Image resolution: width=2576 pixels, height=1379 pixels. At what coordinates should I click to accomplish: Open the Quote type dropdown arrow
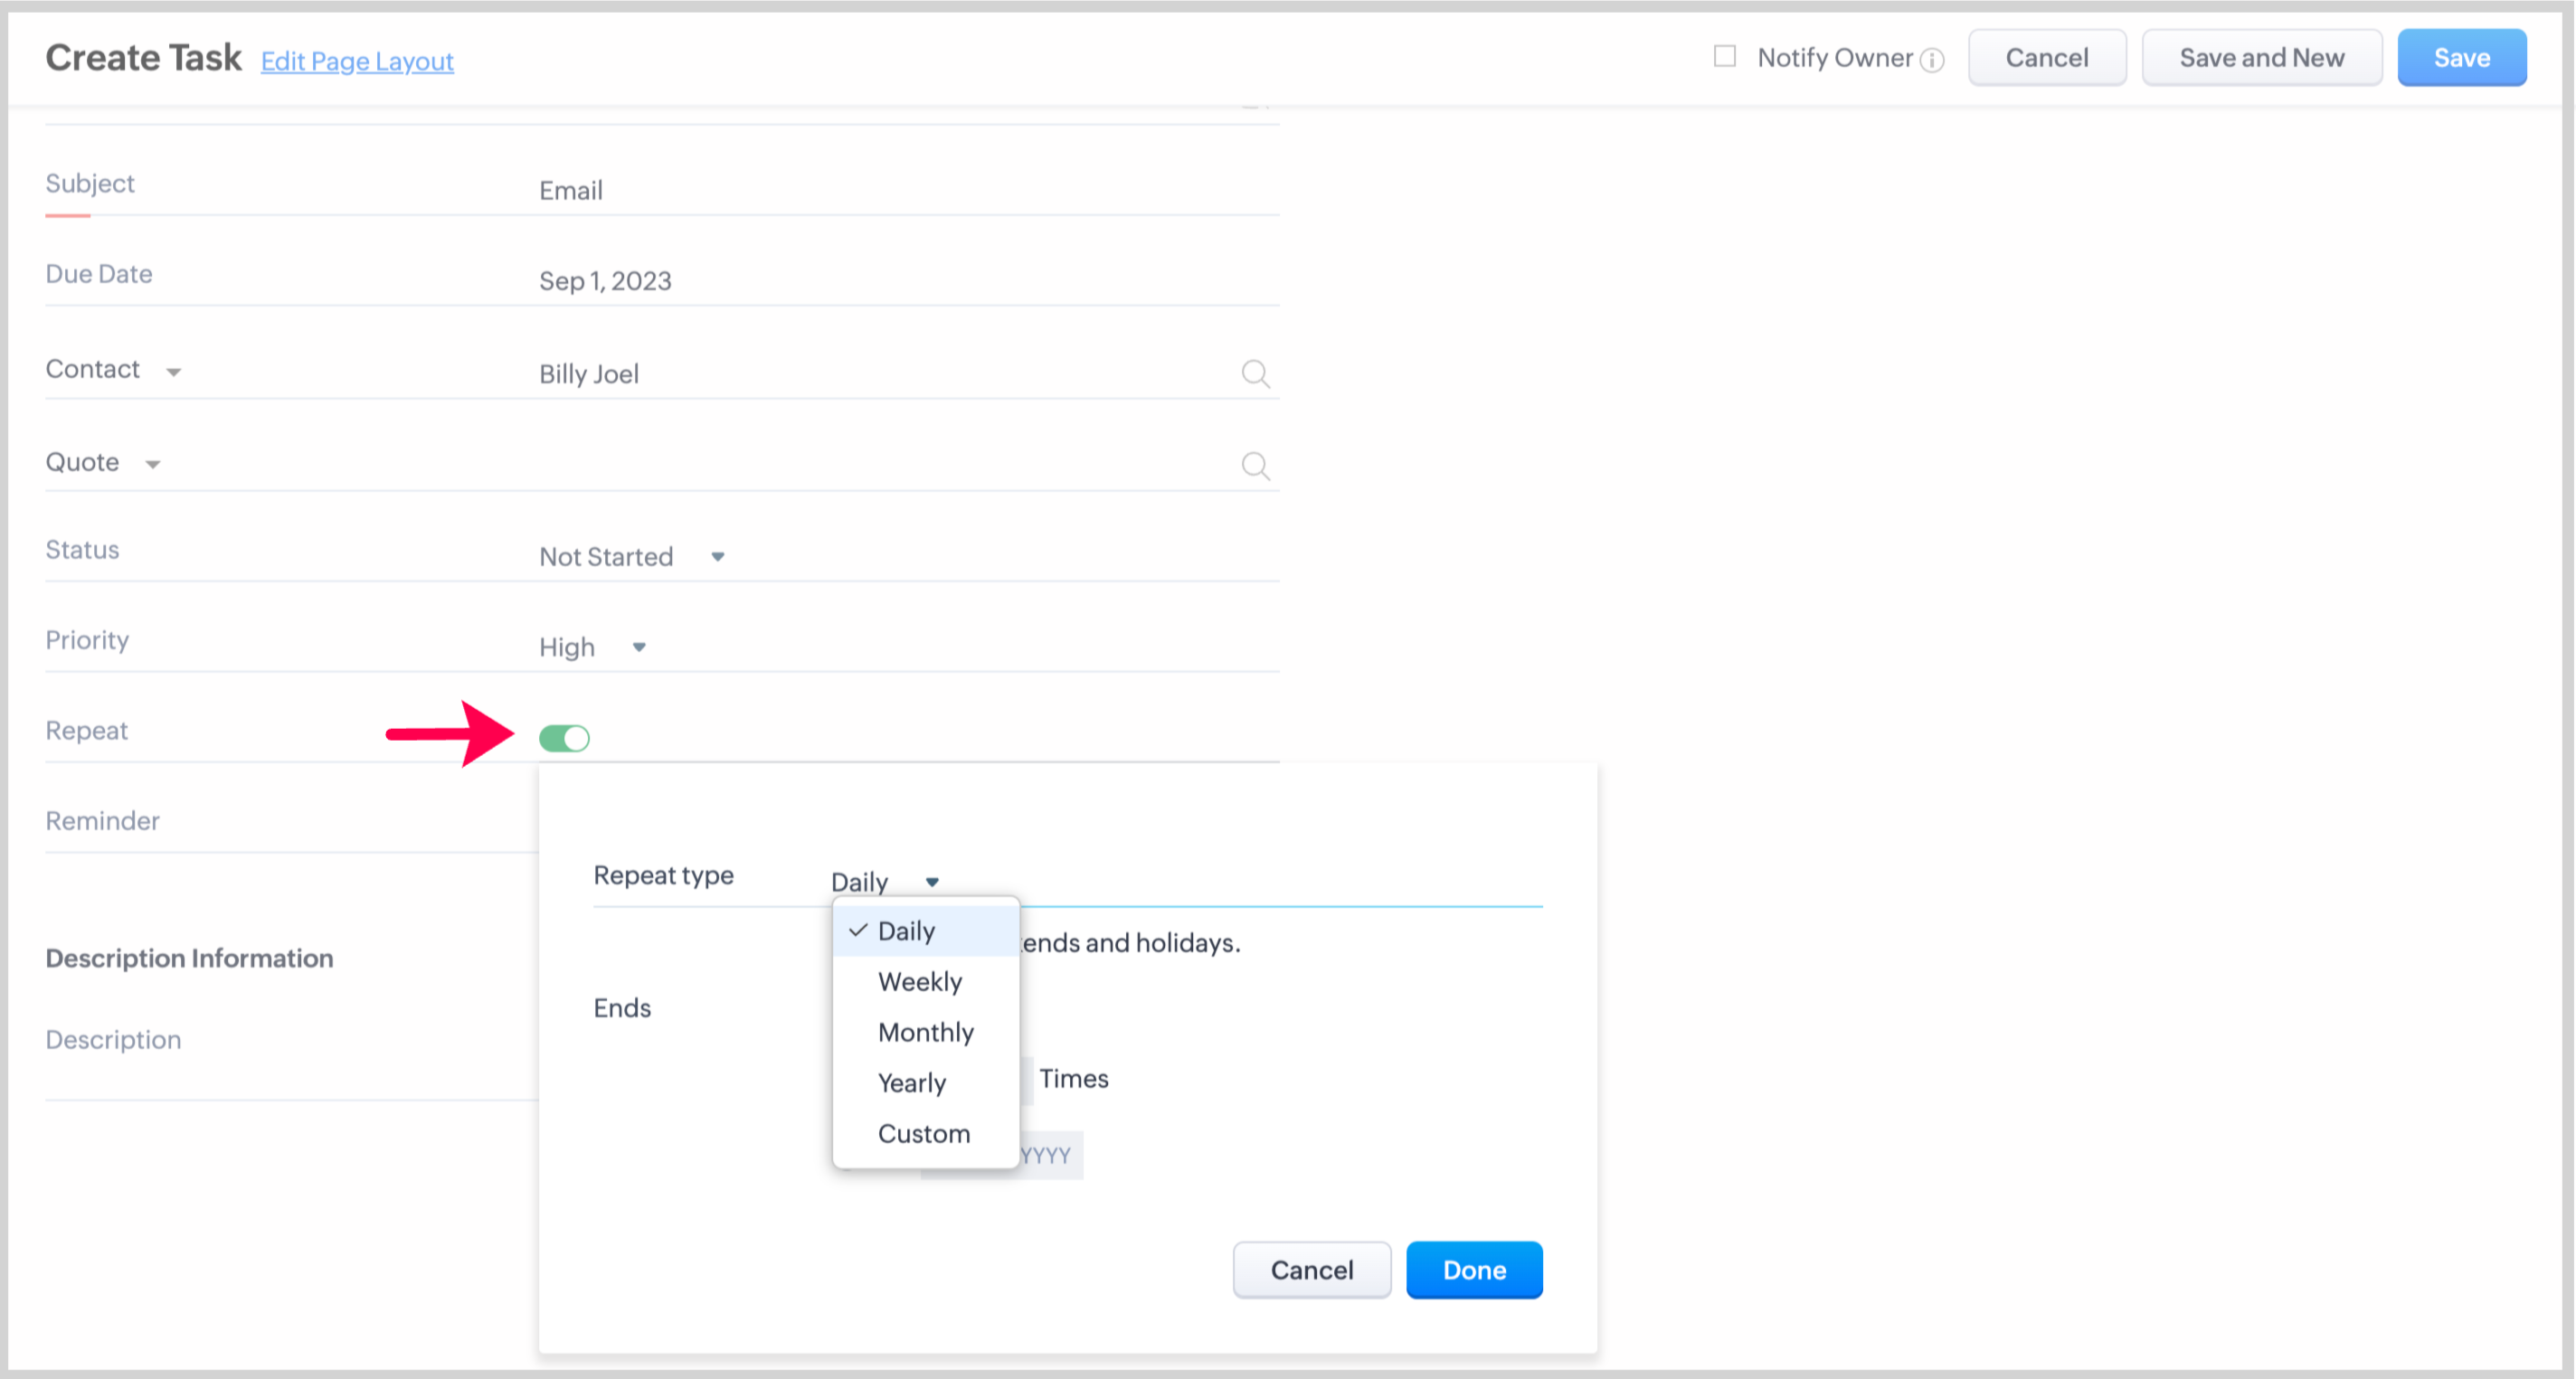(153, 464)
